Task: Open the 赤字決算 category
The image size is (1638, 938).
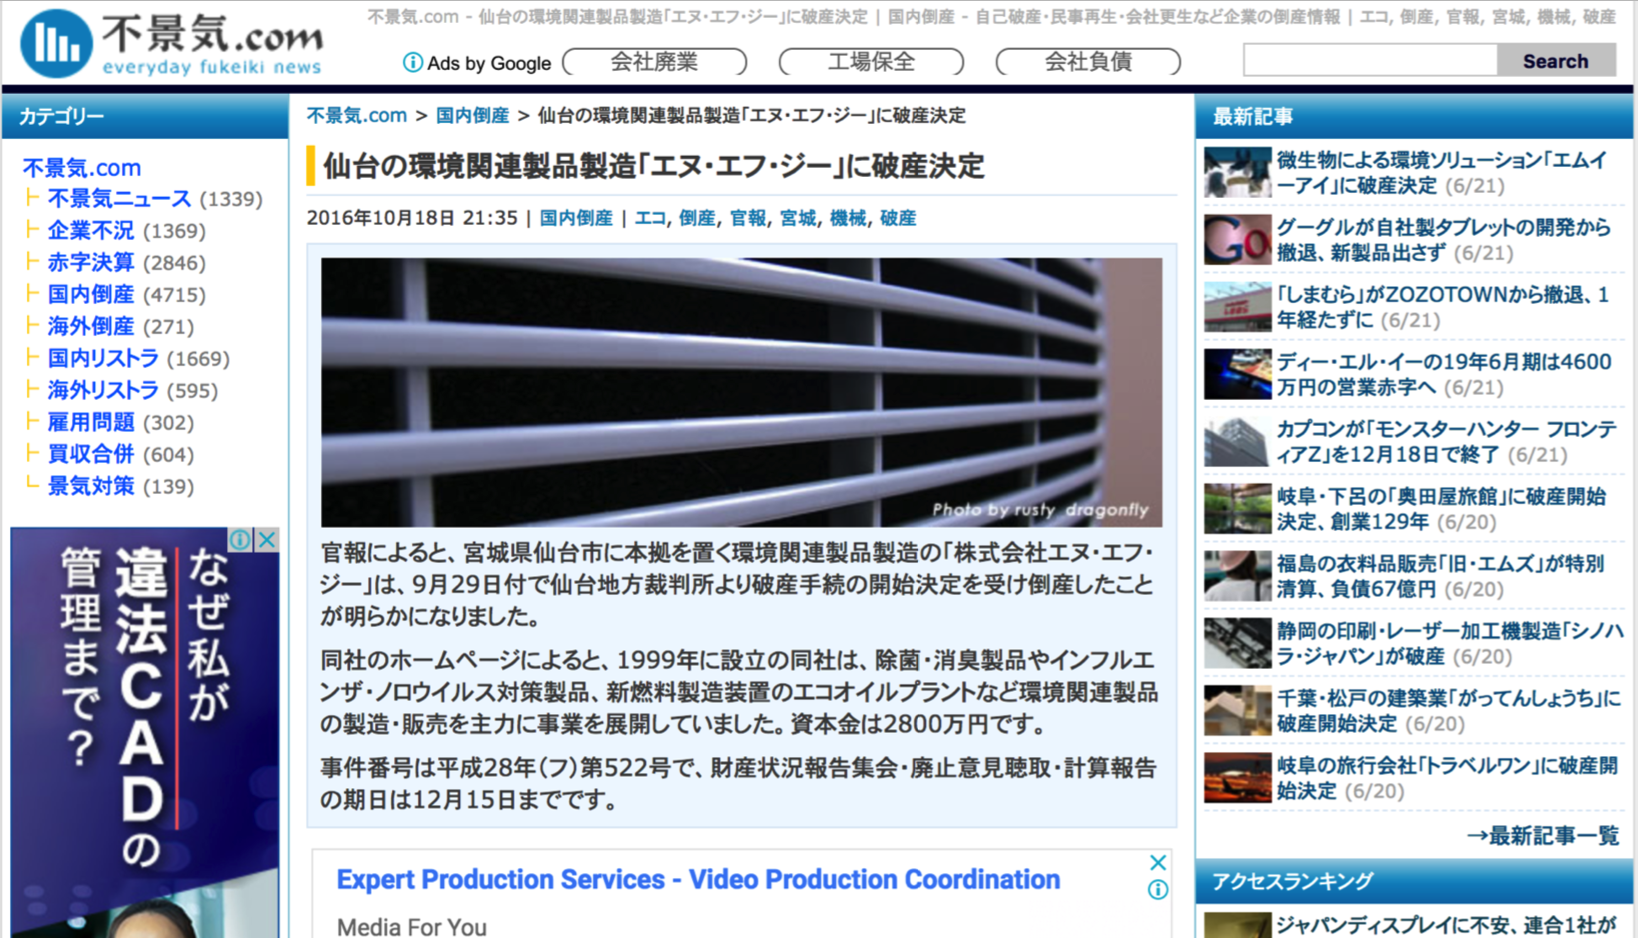Action: point(91,263)
